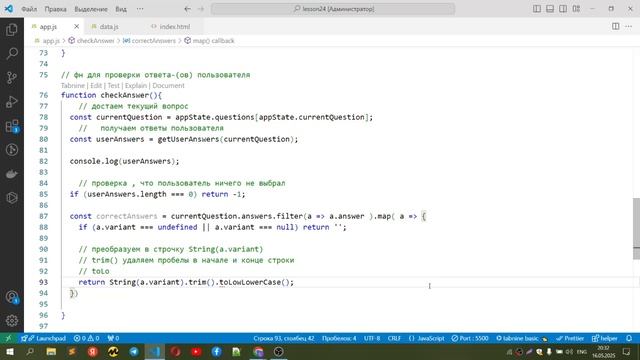
Task: Click the Edit code lens link
Action: [96, 86]
